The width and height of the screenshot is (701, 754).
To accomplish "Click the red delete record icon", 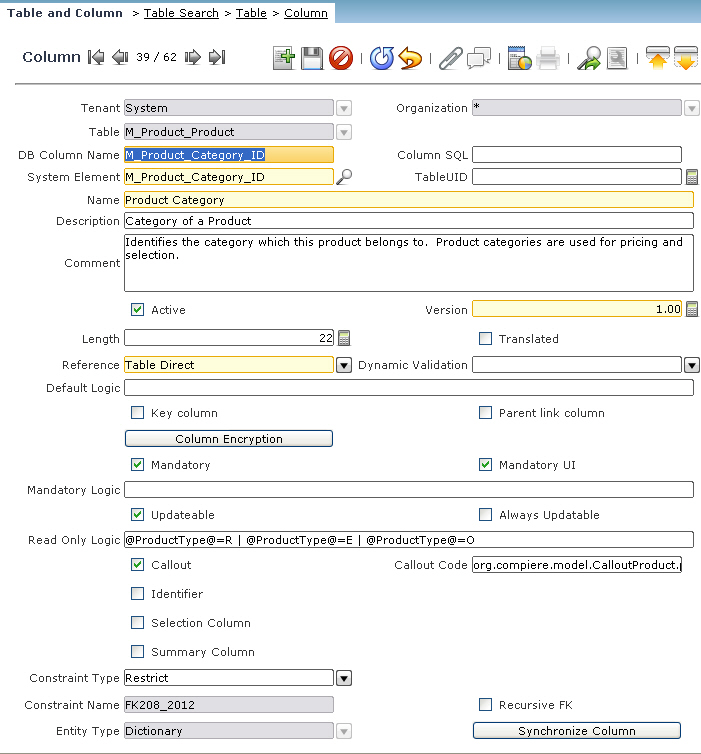I will click(340, 58).
